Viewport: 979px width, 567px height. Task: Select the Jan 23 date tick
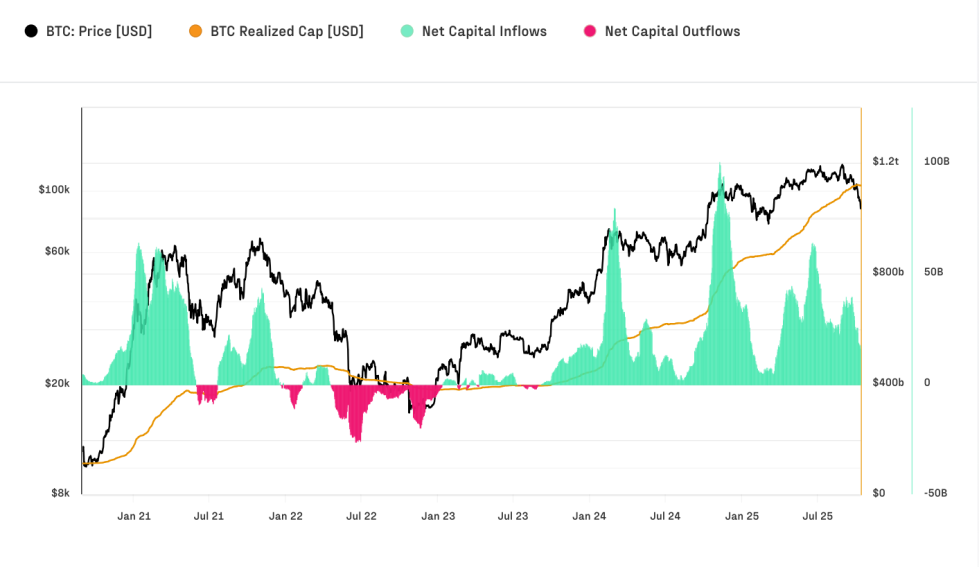(438, 517)
